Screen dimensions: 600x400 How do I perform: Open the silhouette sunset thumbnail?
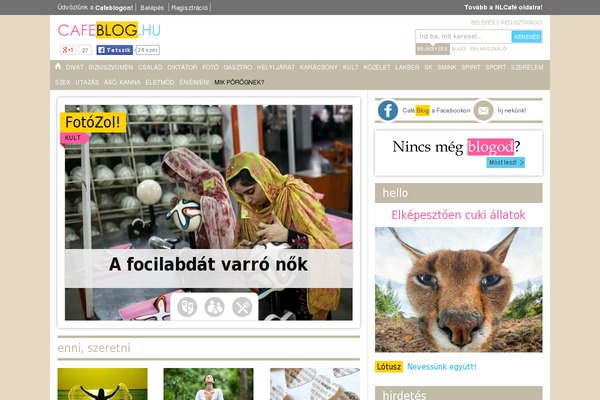[x=103, y=384]
